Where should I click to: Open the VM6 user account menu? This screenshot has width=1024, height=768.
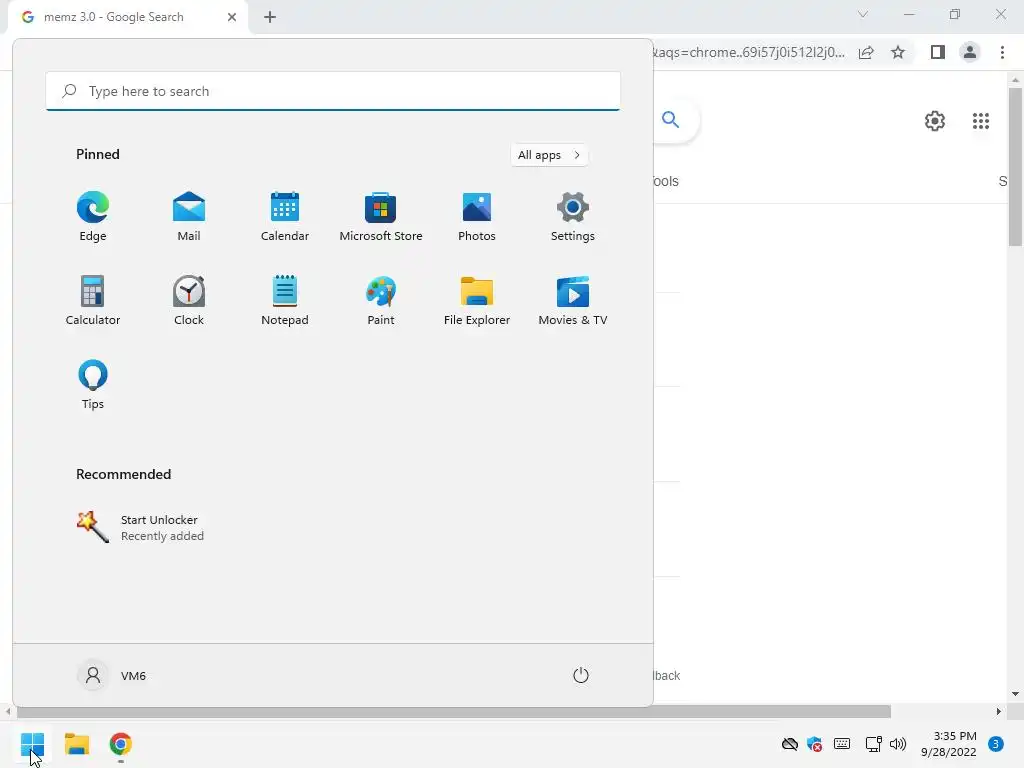coord(112,675)
